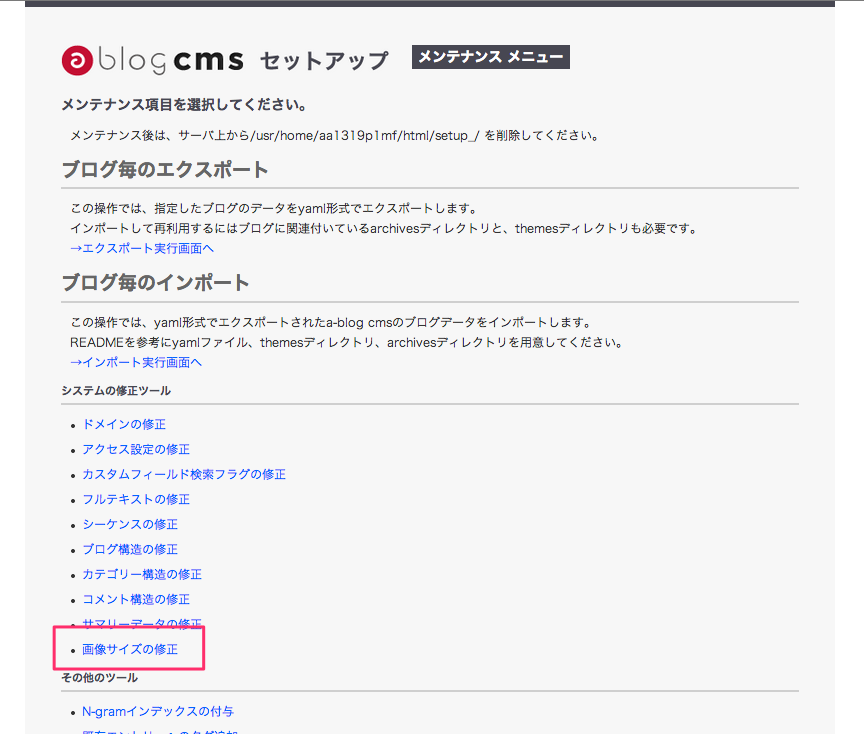The image size is (864, 734).
Task: Click the ブログ毎のエクスポート heading
Action: coord(165,170)
